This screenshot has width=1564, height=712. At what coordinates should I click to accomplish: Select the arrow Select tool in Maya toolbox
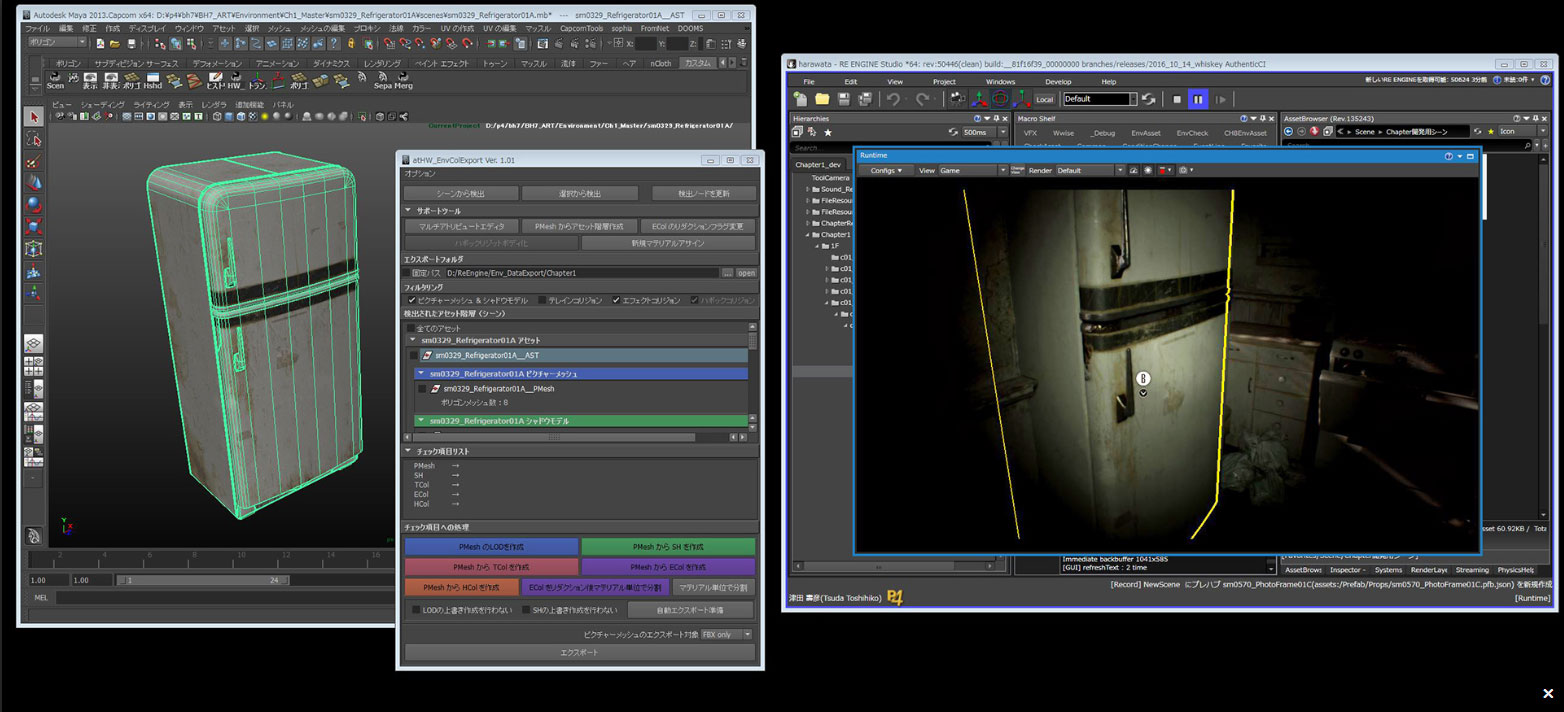(33, 118)
